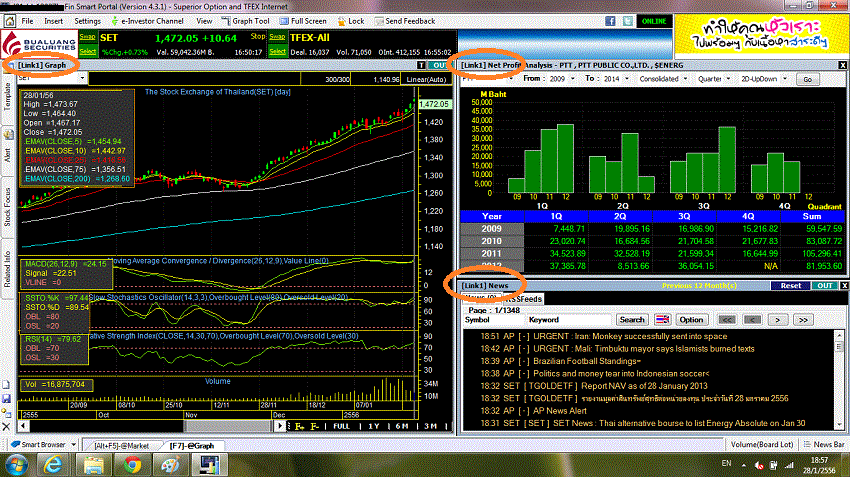Open Paint from taskbar
The width and height of the screenshot is (850, 477).
(170, 465)
